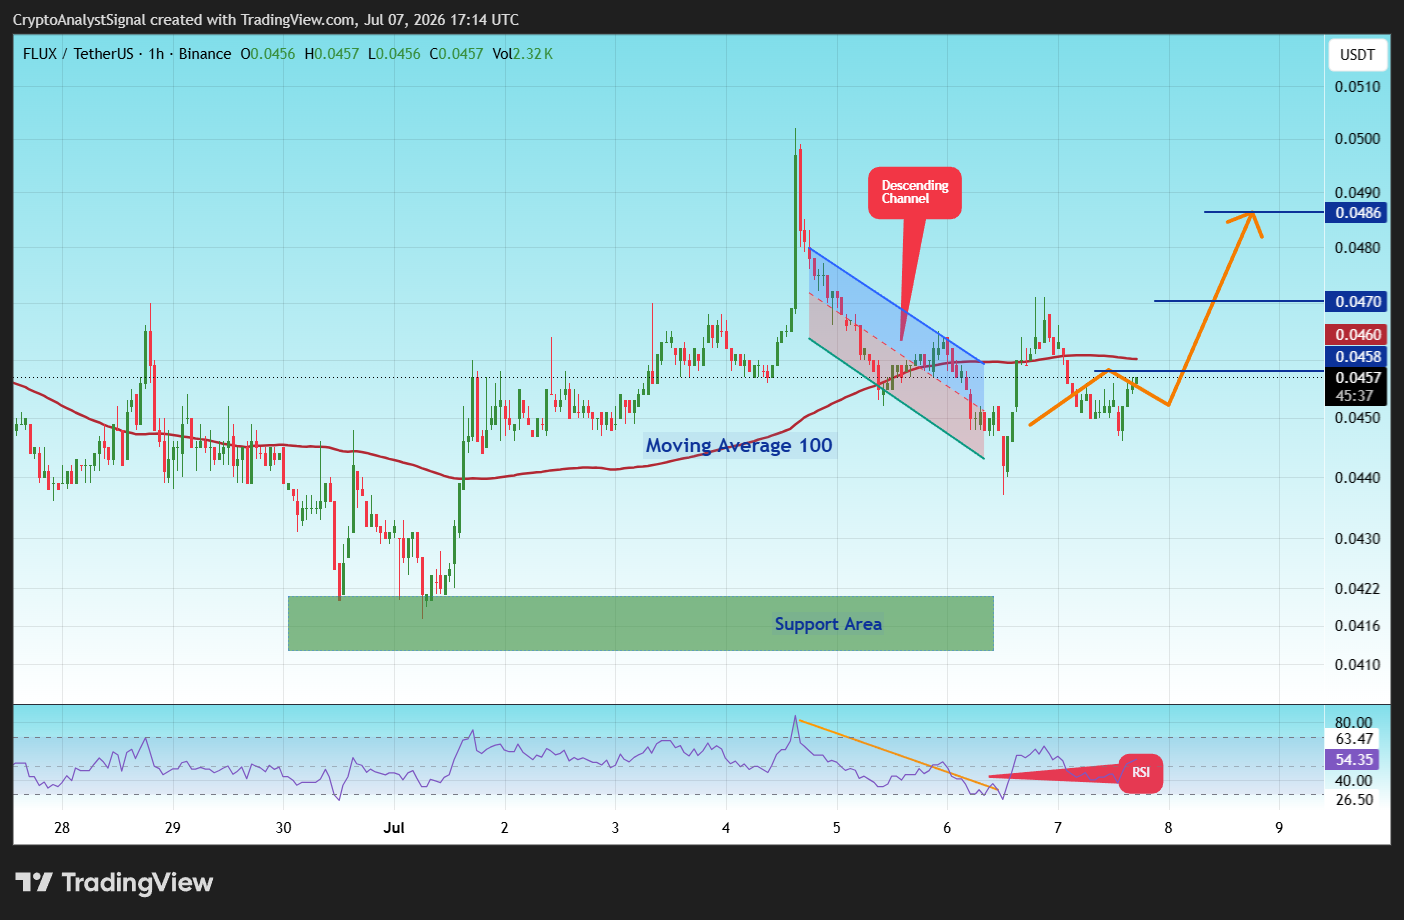Click the date 30 on the time axis
This screenshot has width=1404, height=920.
point(284,827)
